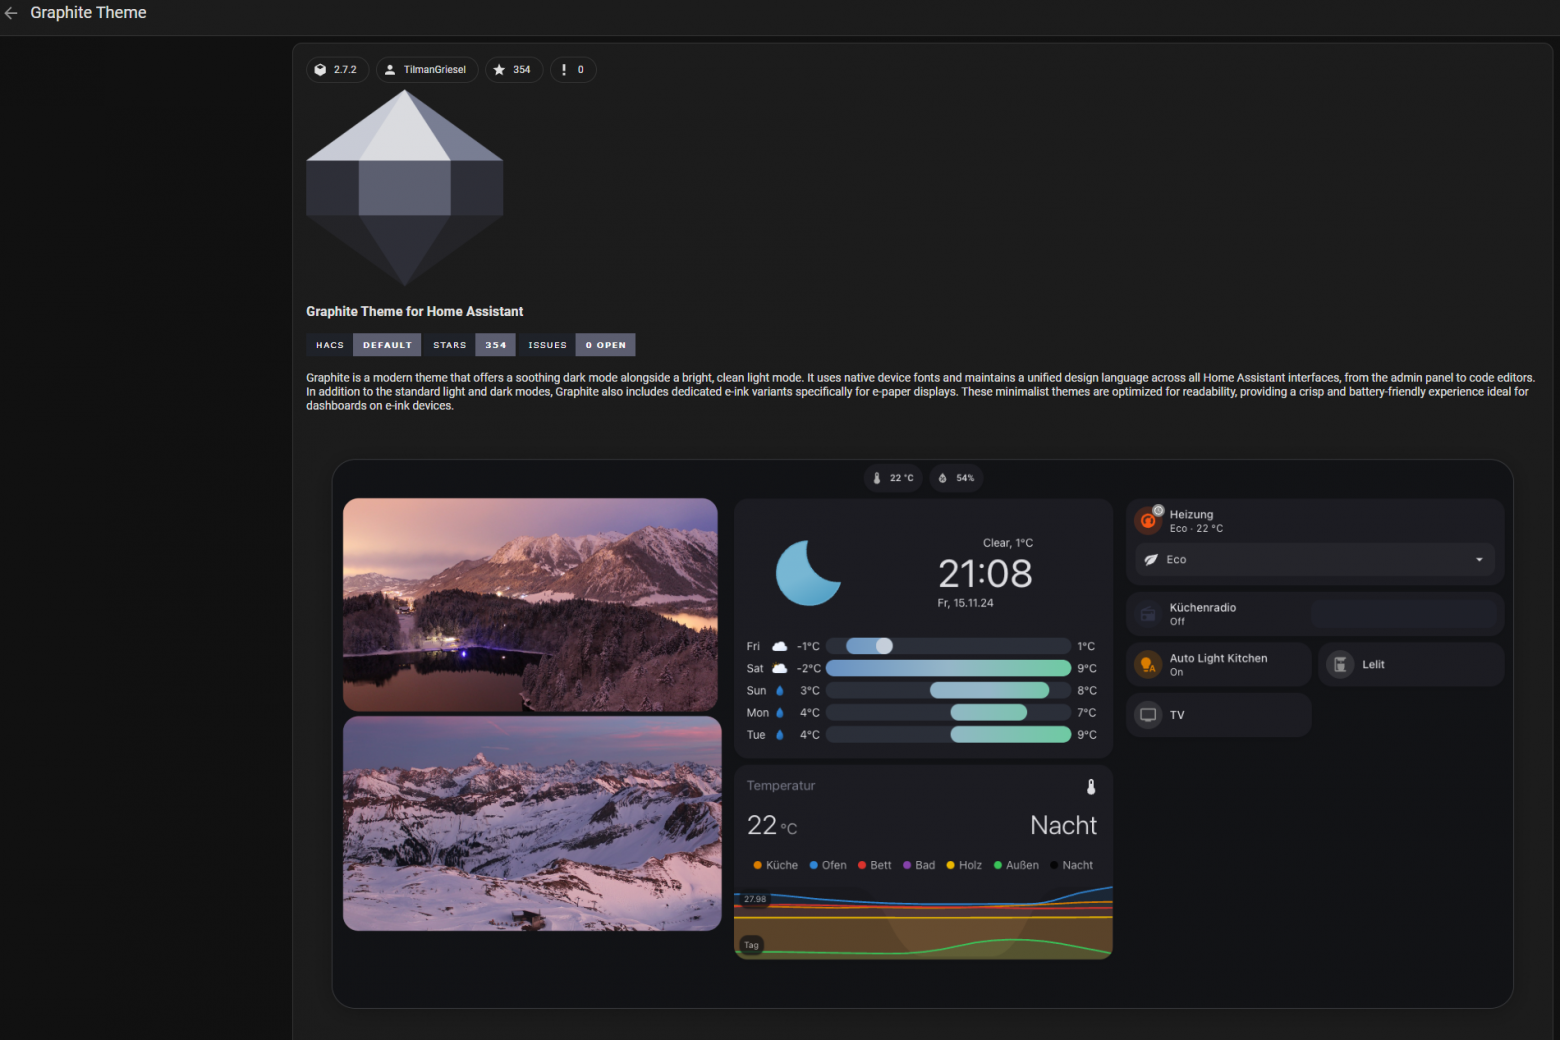Click the Fri temperature range bar
1560x1040 pixels.
[948, 647]
